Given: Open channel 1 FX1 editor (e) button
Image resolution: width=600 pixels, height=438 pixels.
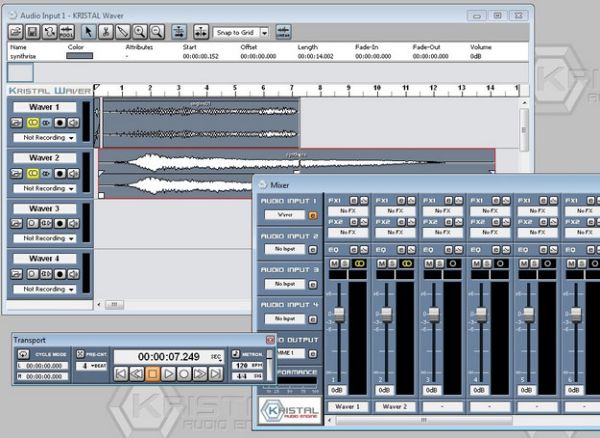Looking at the screenshot, I should pyautogui.click(x=354, y=200).
